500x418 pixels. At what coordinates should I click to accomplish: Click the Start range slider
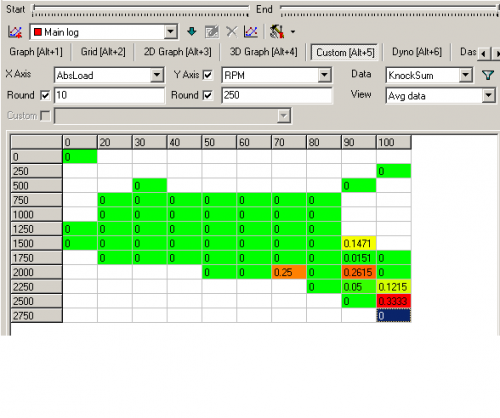coord(140,10)
